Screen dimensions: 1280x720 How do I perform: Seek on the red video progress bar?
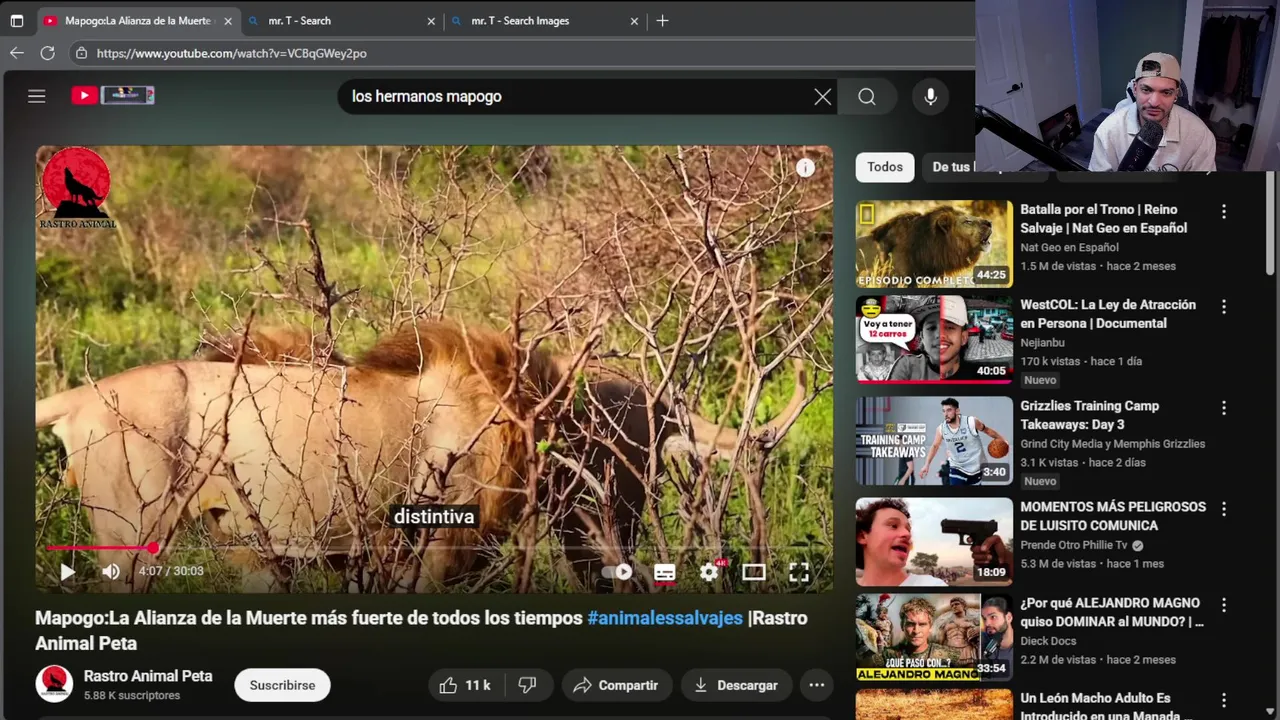[x=434, y=548]
